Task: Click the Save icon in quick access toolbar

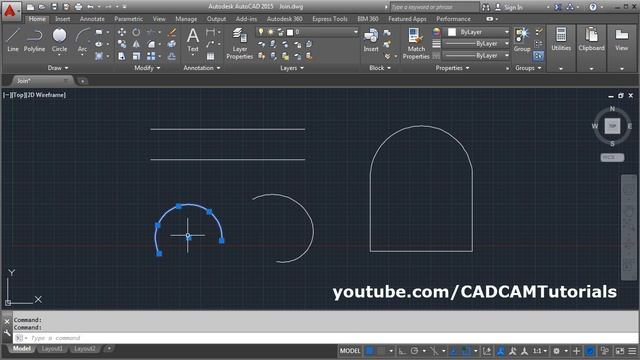Action: (54, 7)
